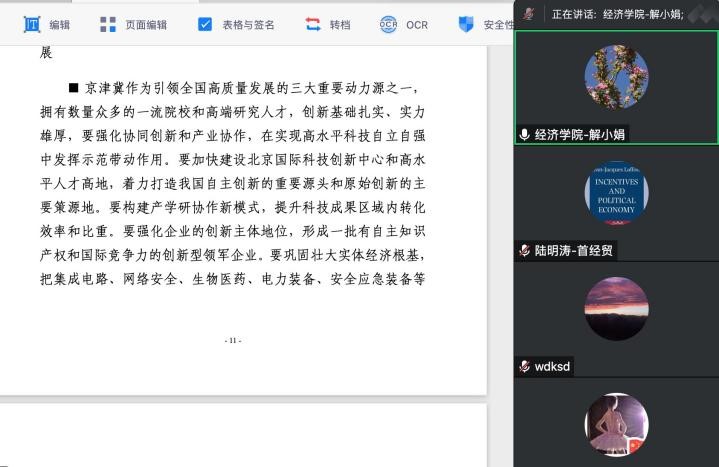Open the 安全性 shield icon
This screenshot has height=467, width=719.
(466, 24)
